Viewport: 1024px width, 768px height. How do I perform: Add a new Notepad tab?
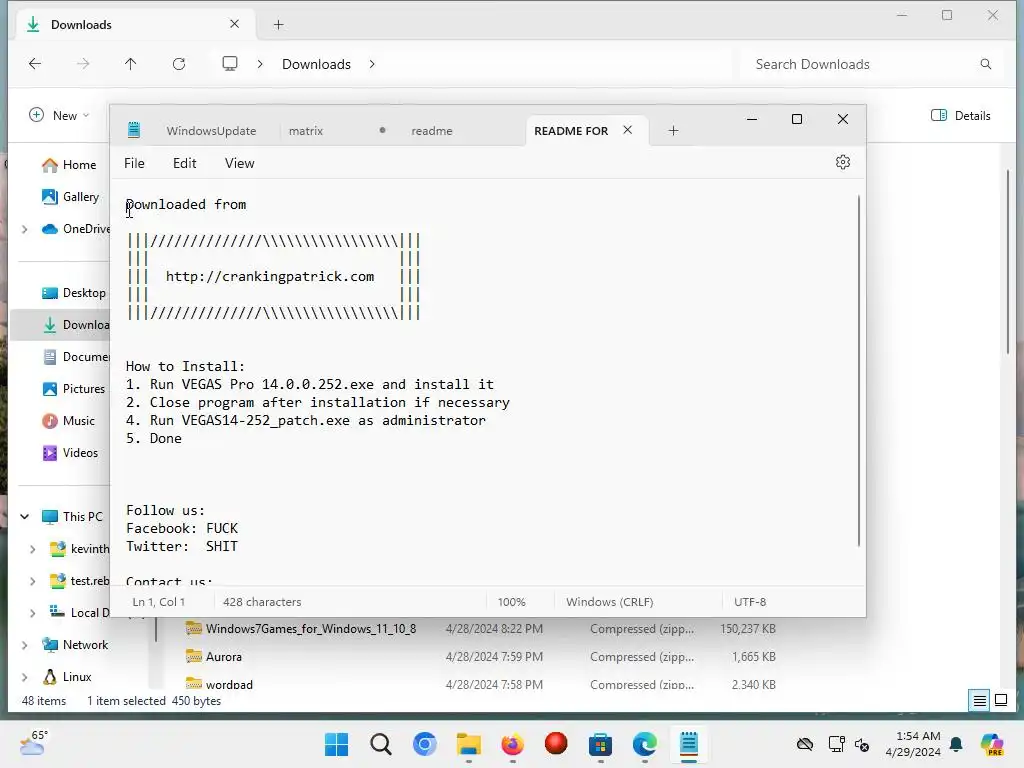click(x=673, y=131)
